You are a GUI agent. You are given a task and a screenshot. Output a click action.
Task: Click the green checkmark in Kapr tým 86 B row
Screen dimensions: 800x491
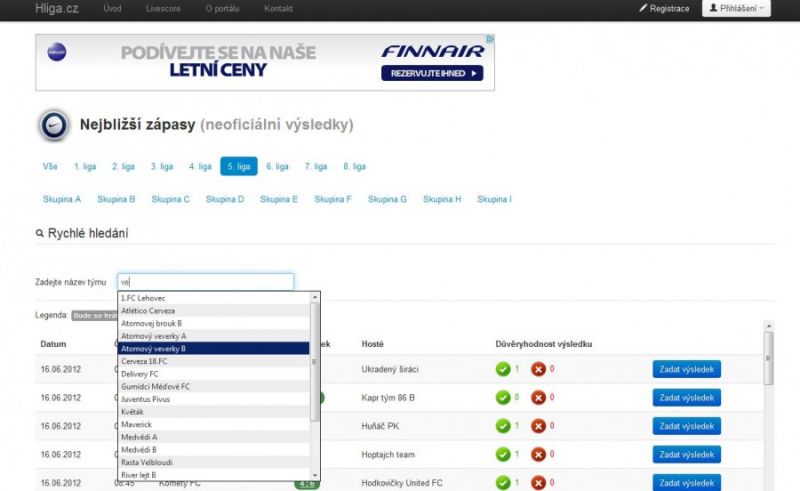[502, 398]
